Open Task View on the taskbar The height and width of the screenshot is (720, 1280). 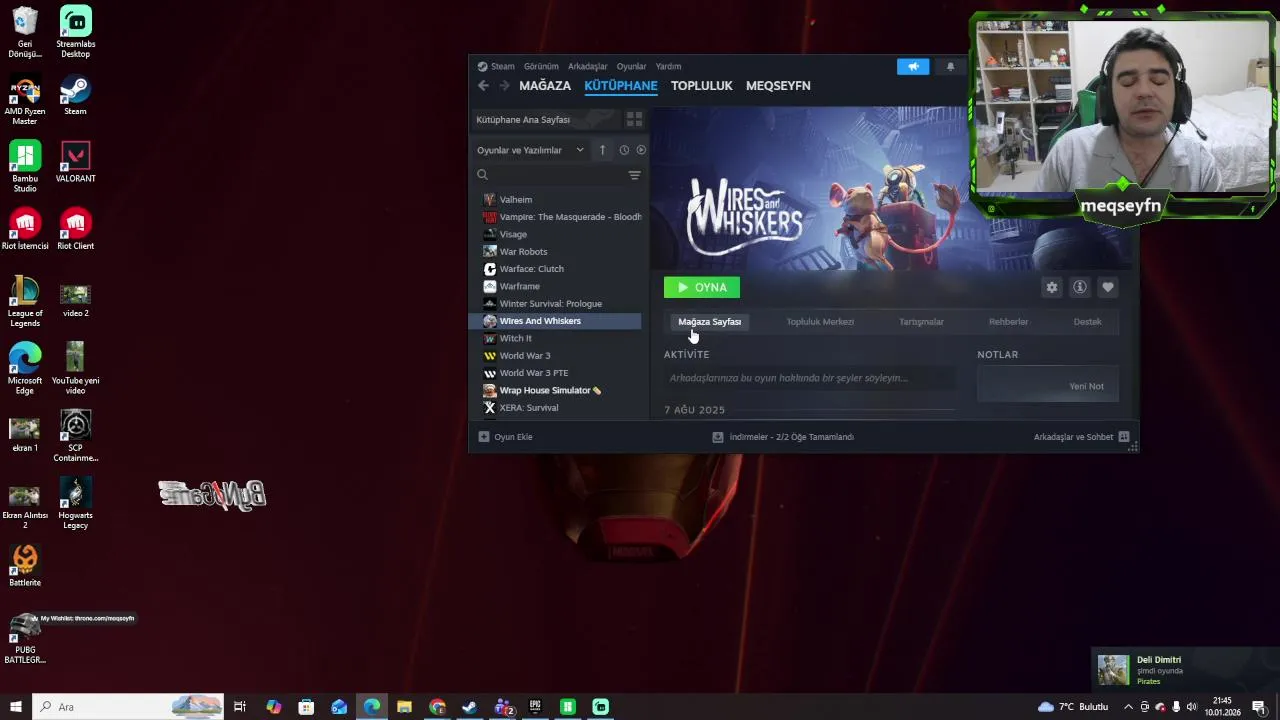[240, 707]
